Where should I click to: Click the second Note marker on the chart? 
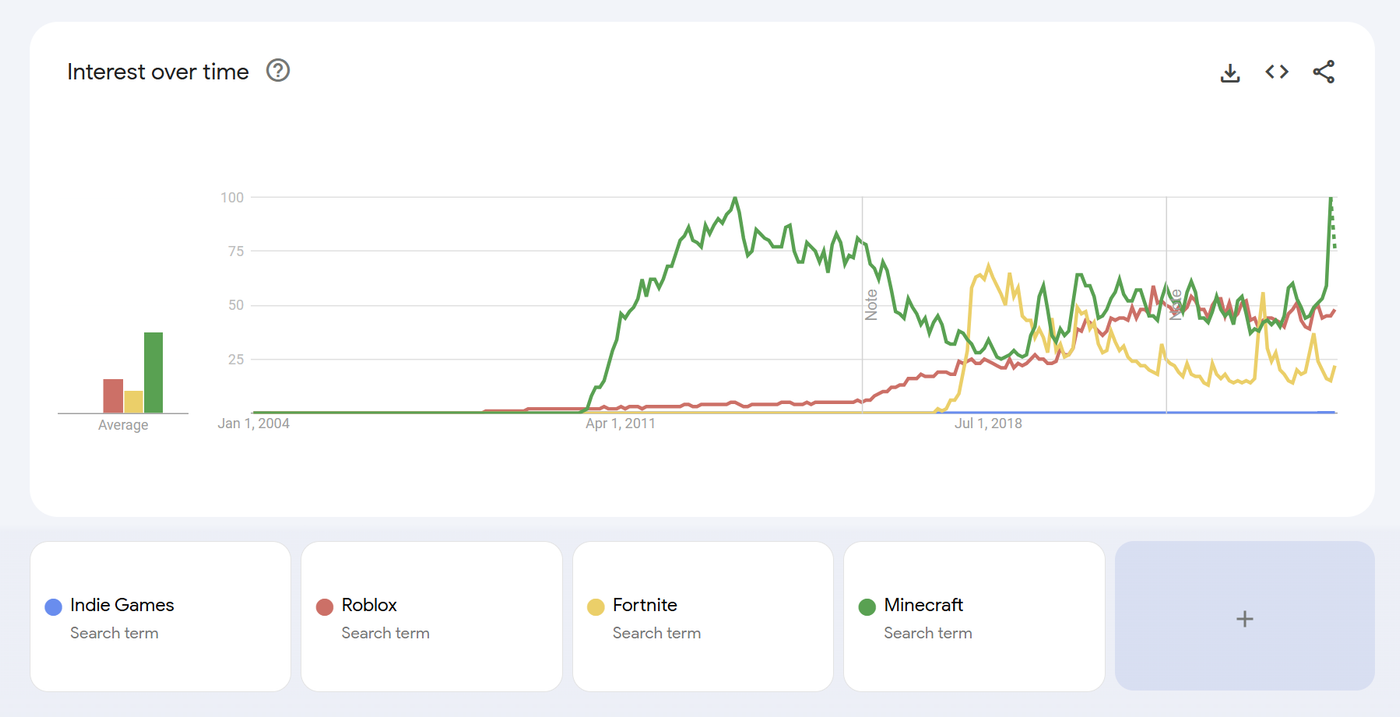tap(1175, 304)
